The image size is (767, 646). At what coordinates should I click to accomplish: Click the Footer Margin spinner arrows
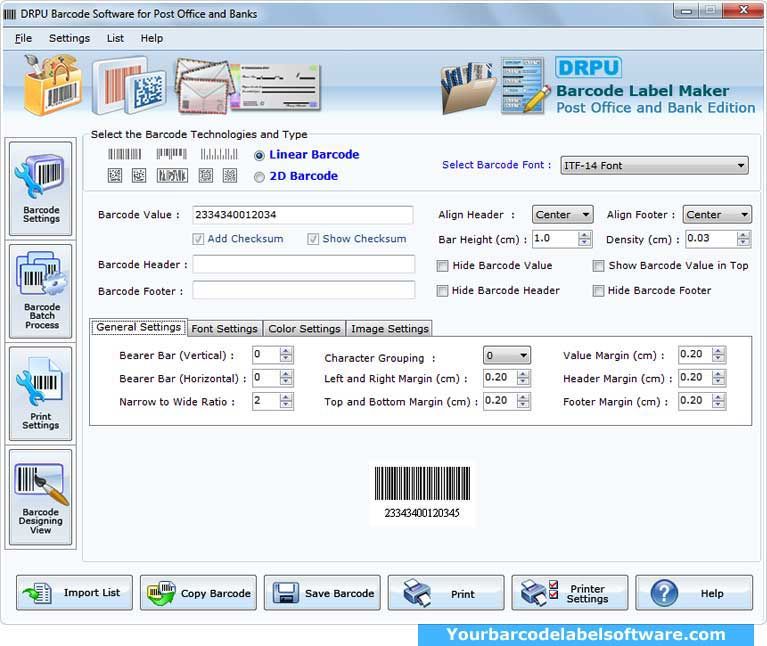tap(718, 401)
